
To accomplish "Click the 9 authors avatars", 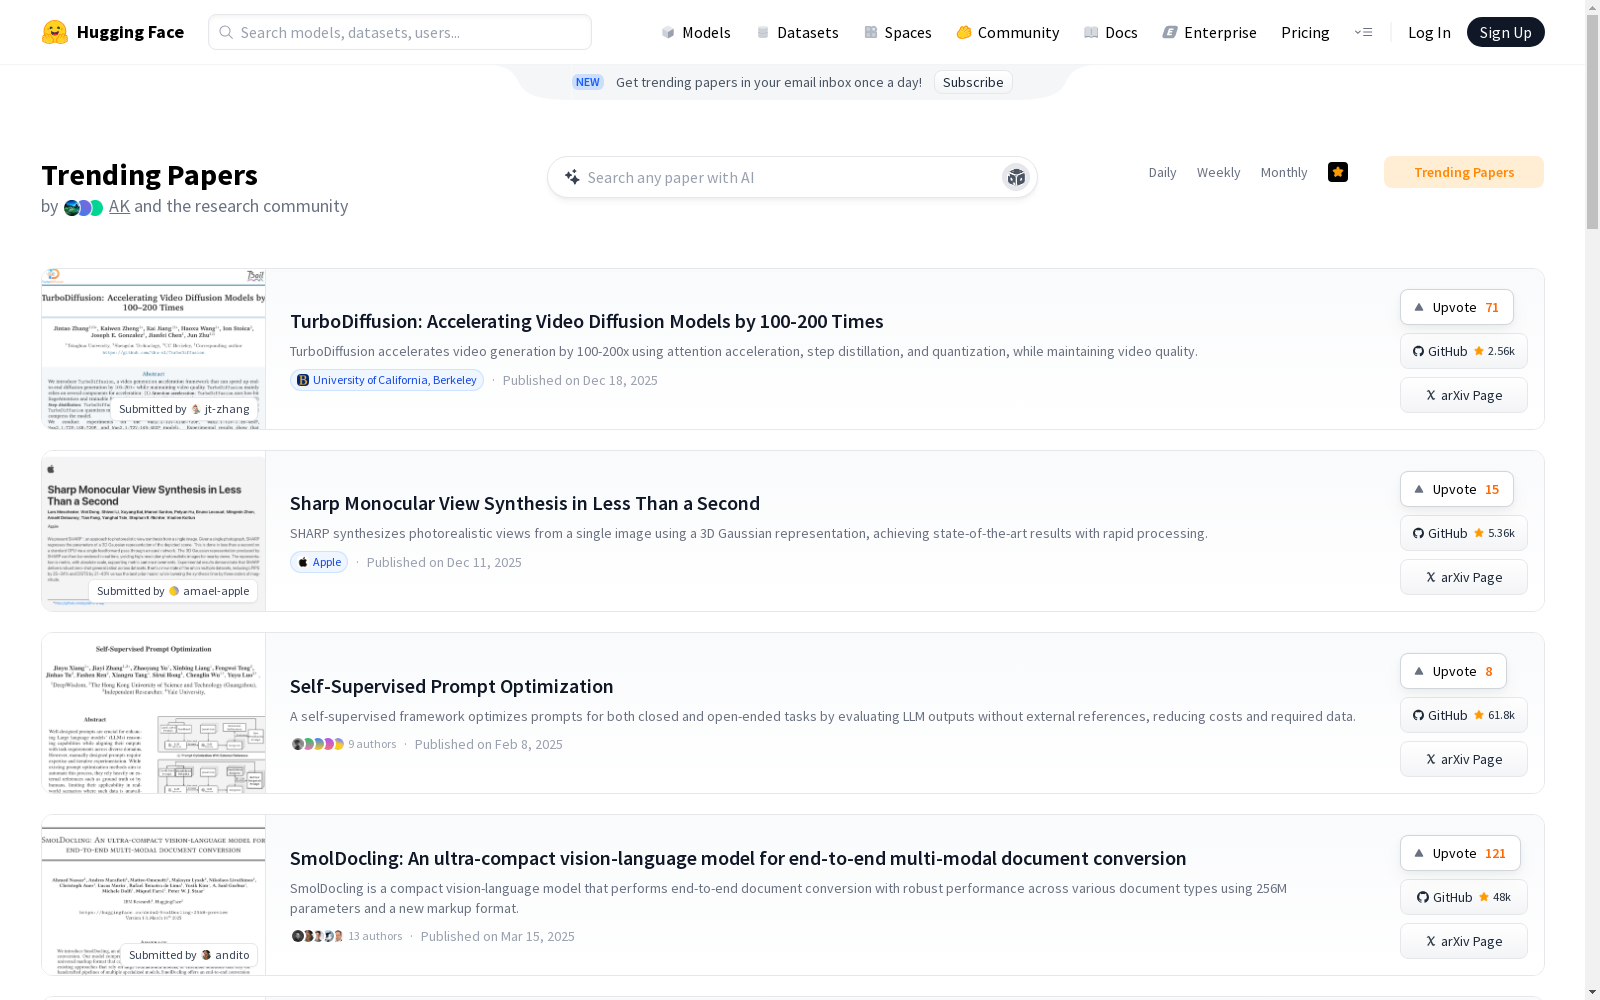I will [x=317, y=744].
